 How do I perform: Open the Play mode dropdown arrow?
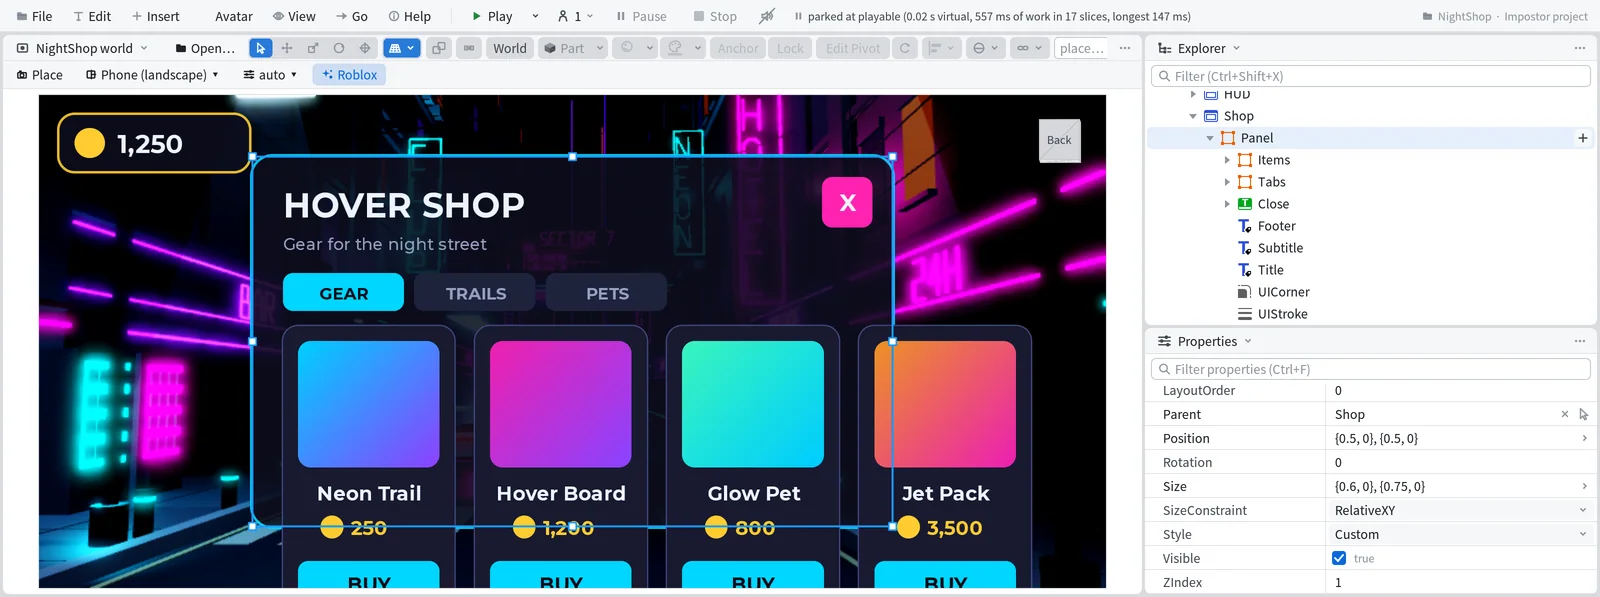535,16
